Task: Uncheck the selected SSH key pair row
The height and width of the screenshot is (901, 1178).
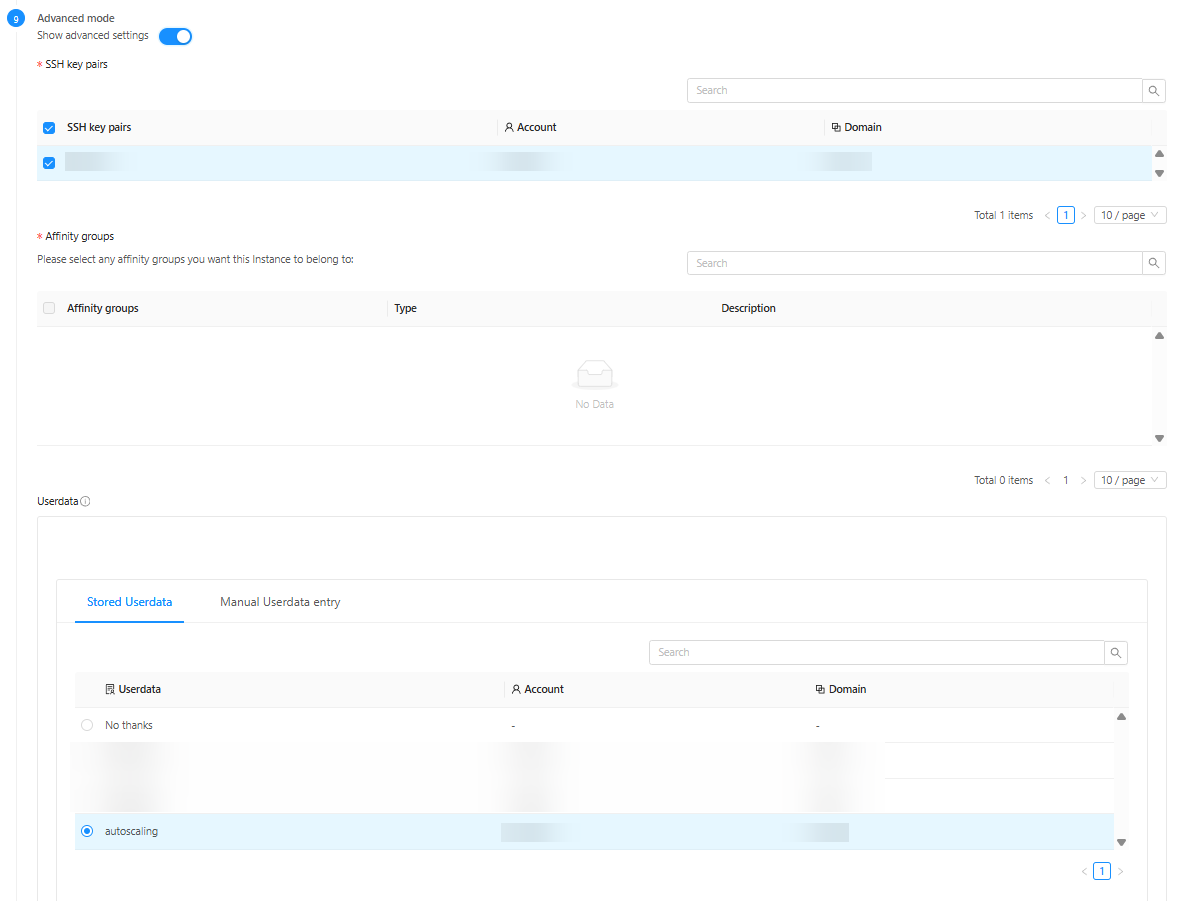Action: [49, 163]
